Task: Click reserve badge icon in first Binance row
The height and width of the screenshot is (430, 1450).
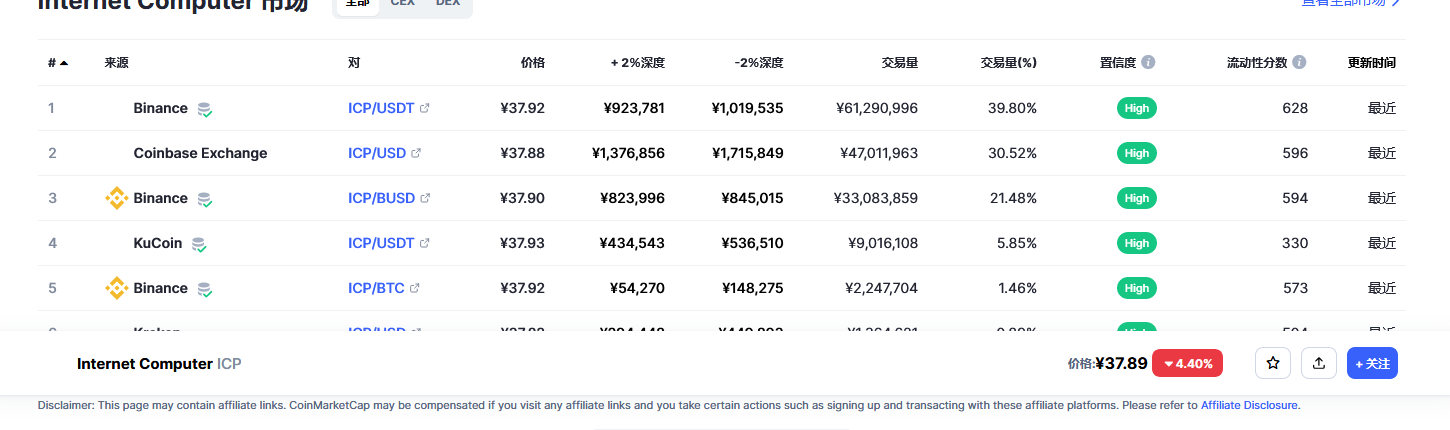Action: pyautogui.click(x=204, y=109)
